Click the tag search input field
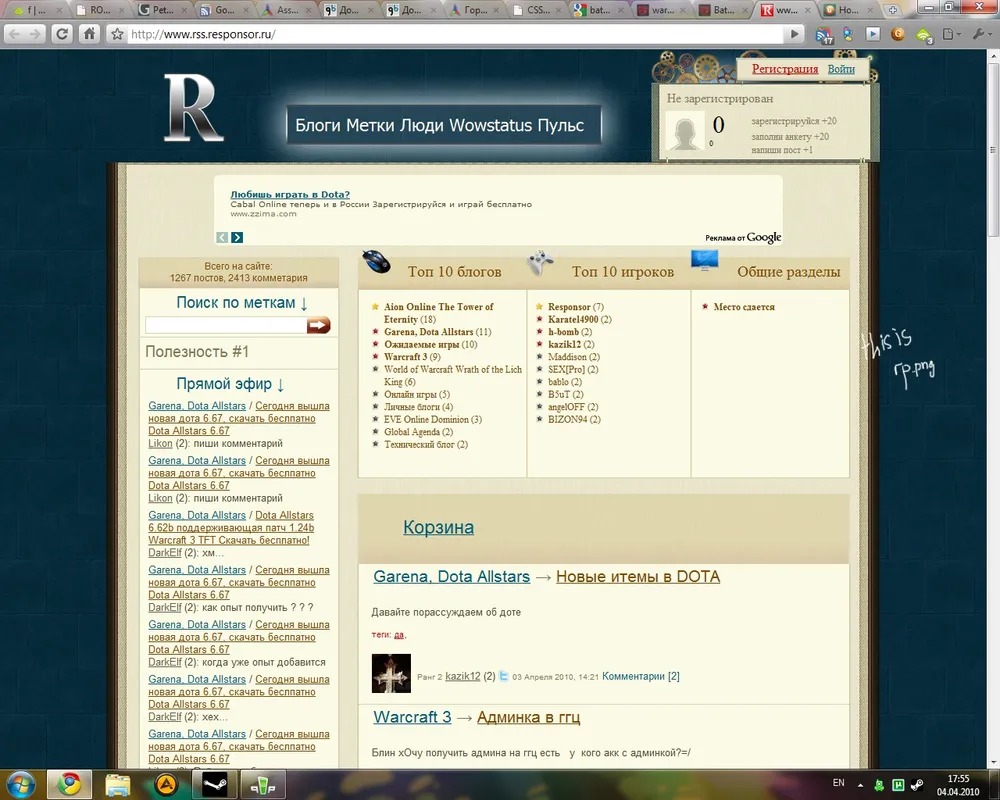 [225, 325]
